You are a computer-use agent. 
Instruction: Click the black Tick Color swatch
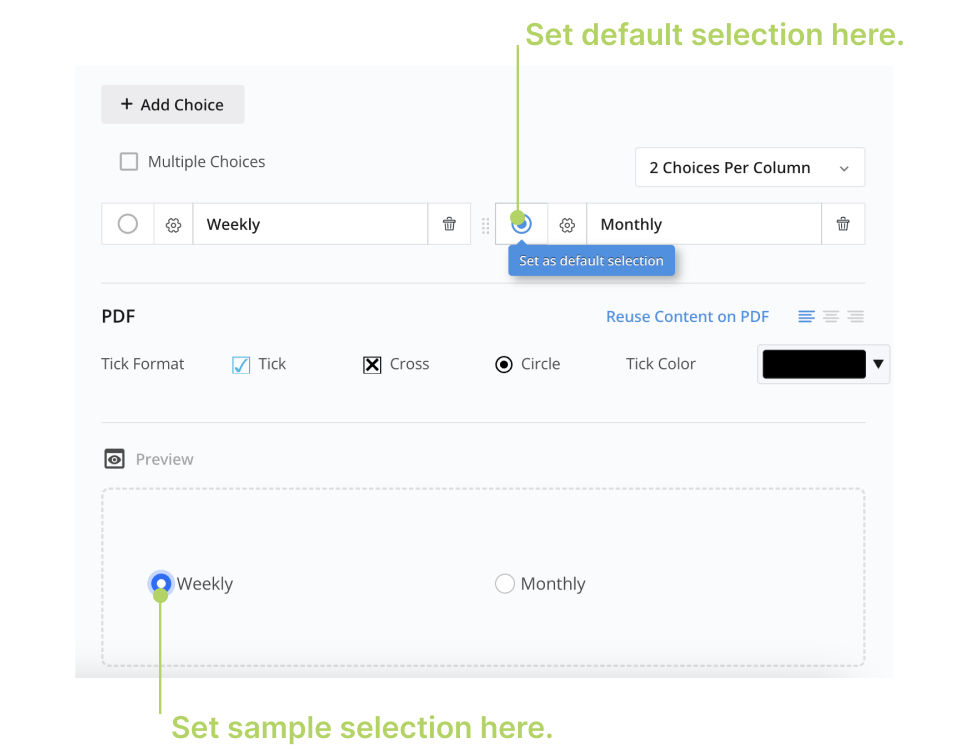point(813,364)
